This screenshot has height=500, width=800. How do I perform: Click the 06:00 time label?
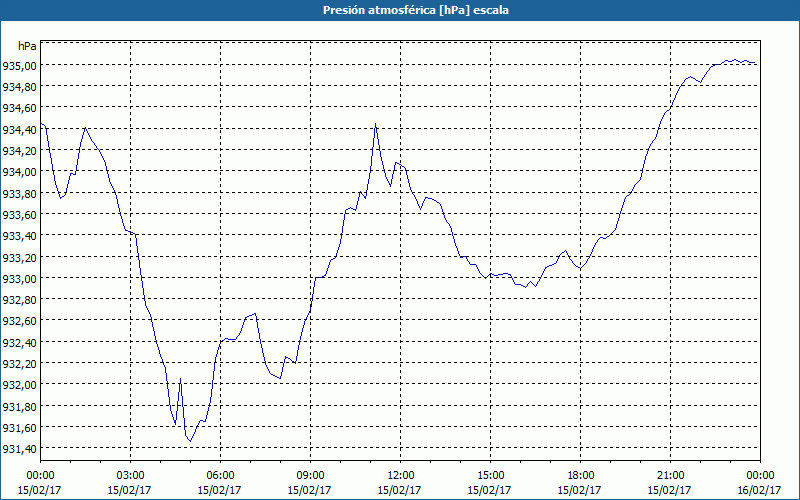click(x=220, y=476)
